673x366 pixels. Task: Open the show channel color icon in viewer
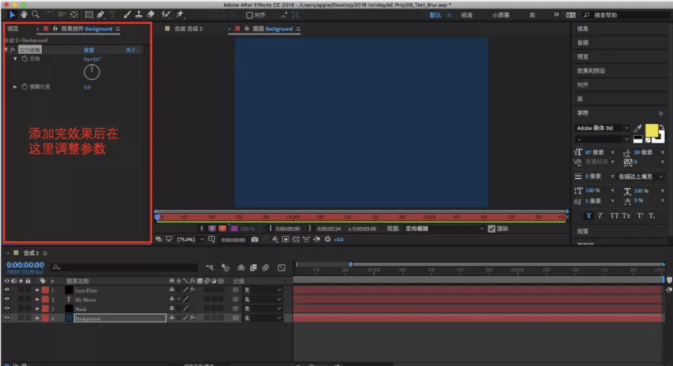[275, 239]
